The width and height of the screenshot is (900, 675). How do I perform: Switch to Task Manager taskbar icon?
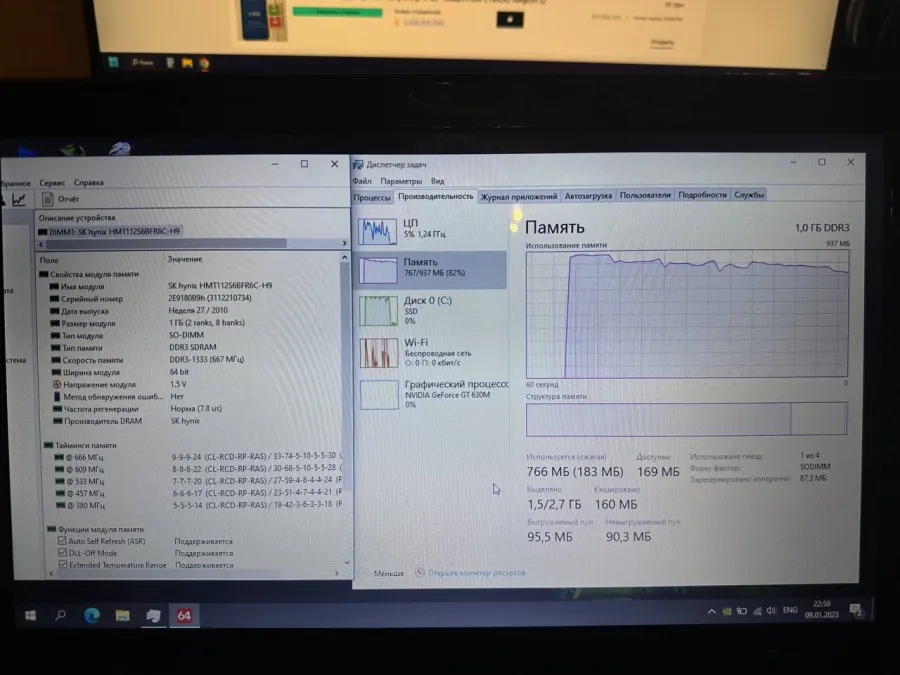(x=153, y=616)
